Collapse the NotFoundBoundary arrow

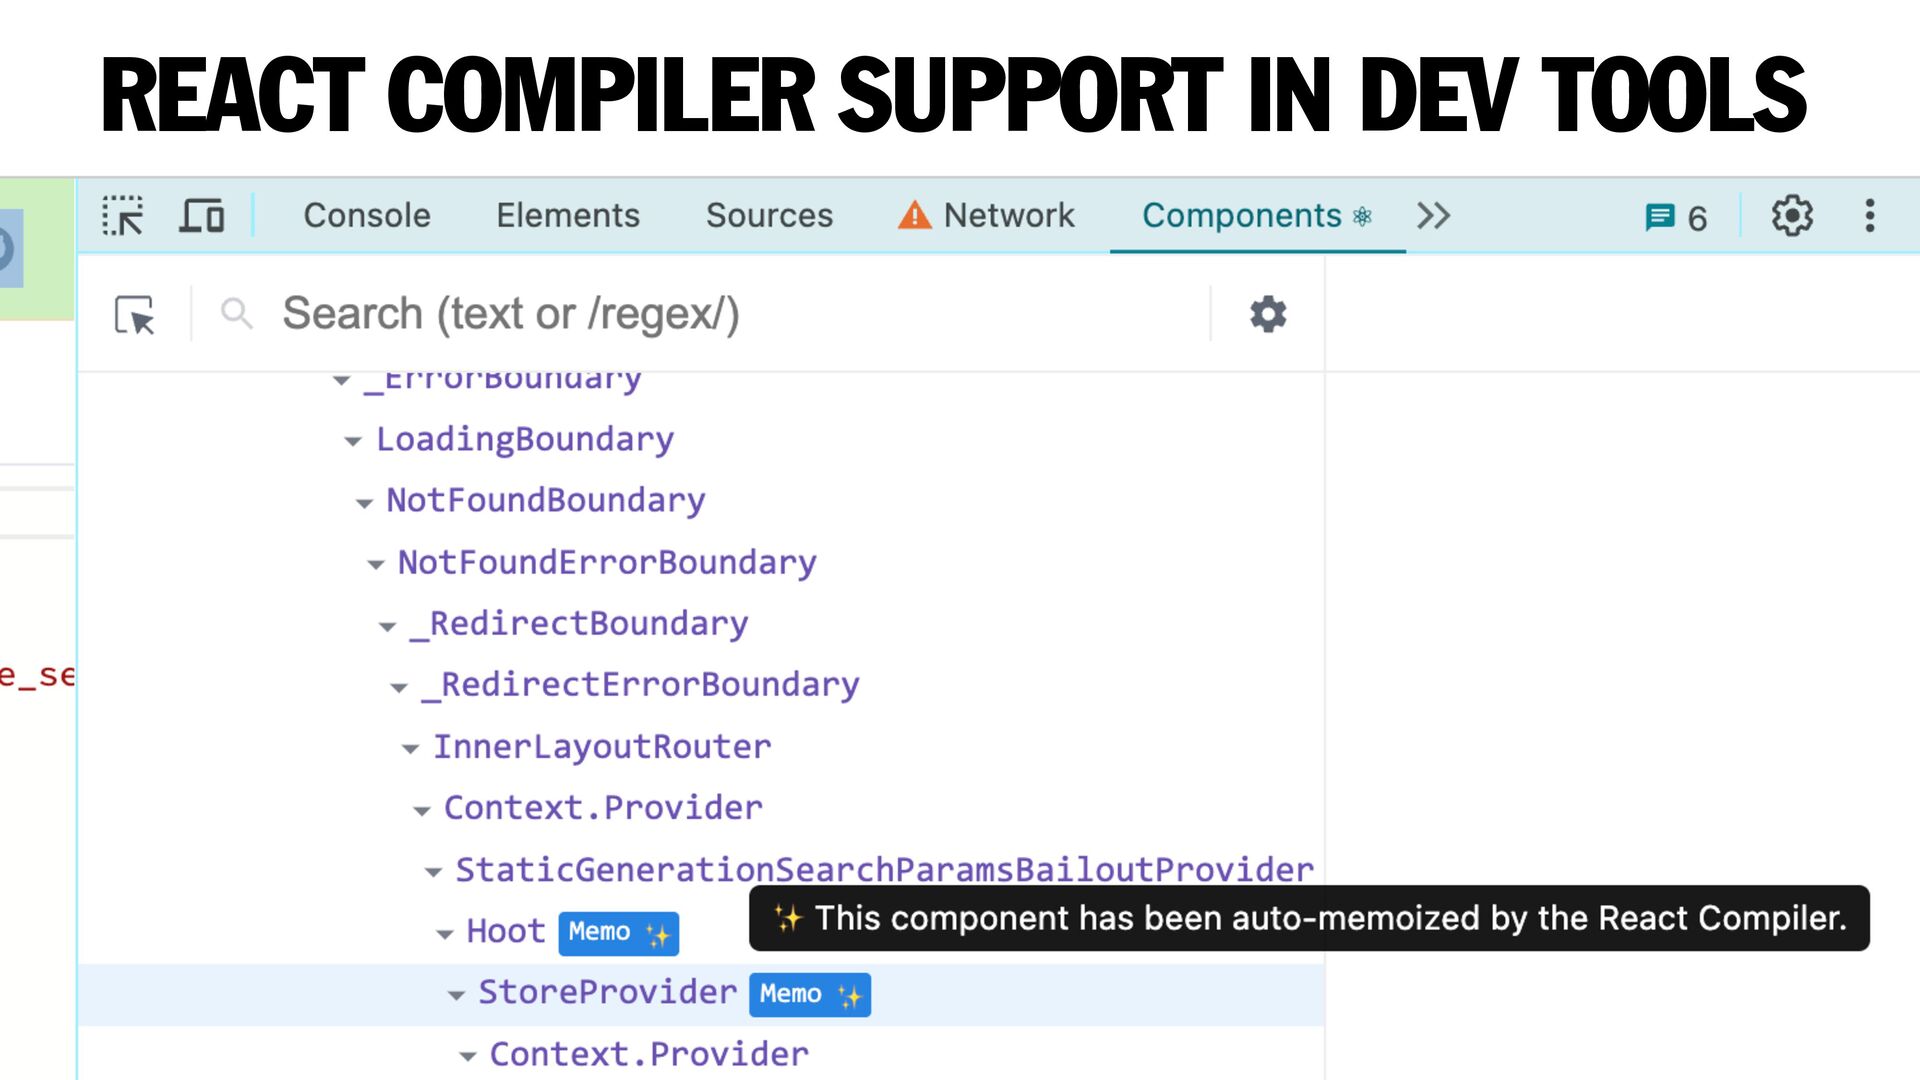tap(365, 503)
